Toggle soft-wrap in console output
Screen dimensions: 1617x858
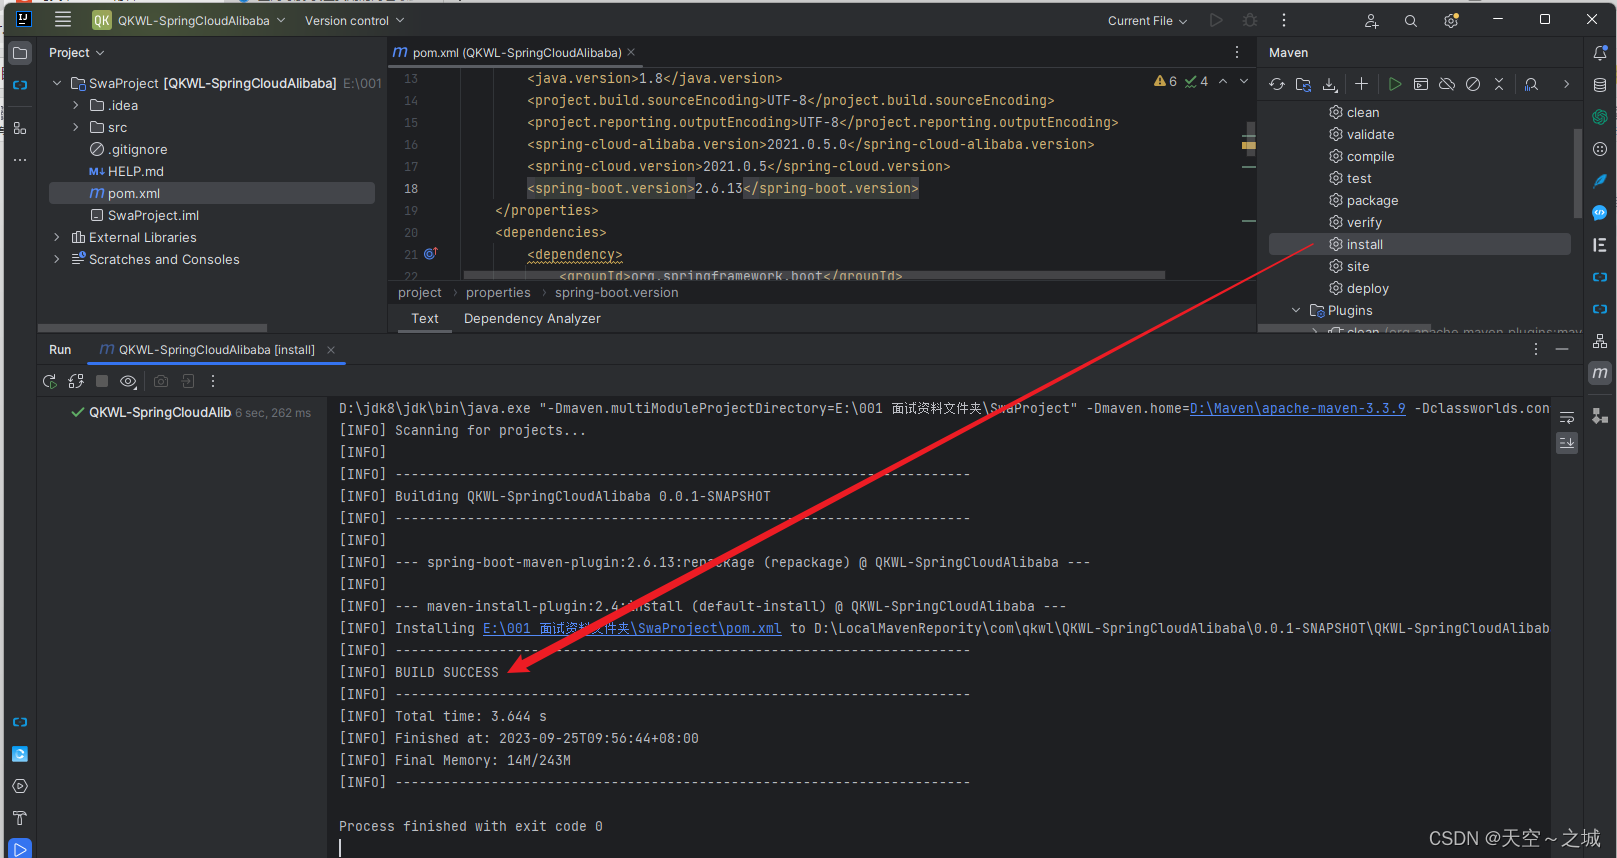pos(1567,418)
